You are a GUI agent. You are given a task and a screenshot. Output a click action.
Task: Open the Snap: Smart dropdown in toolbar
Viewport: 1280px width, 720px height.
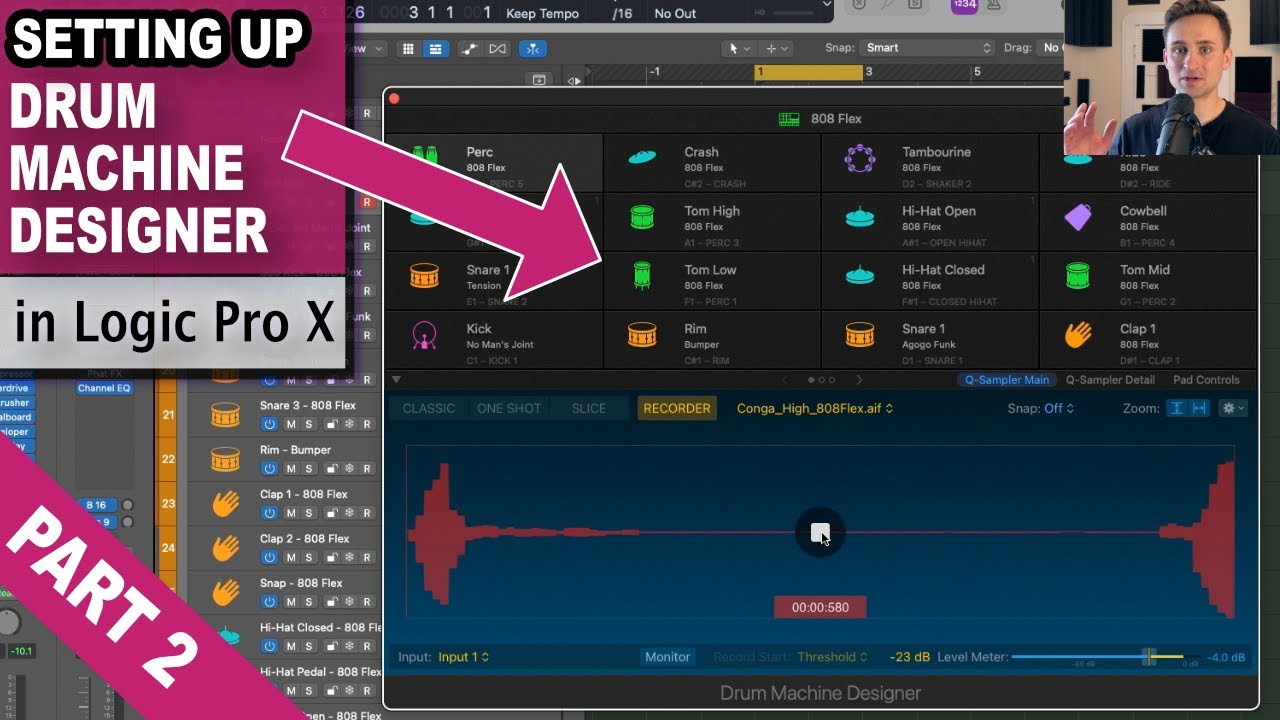click(926, 48)
